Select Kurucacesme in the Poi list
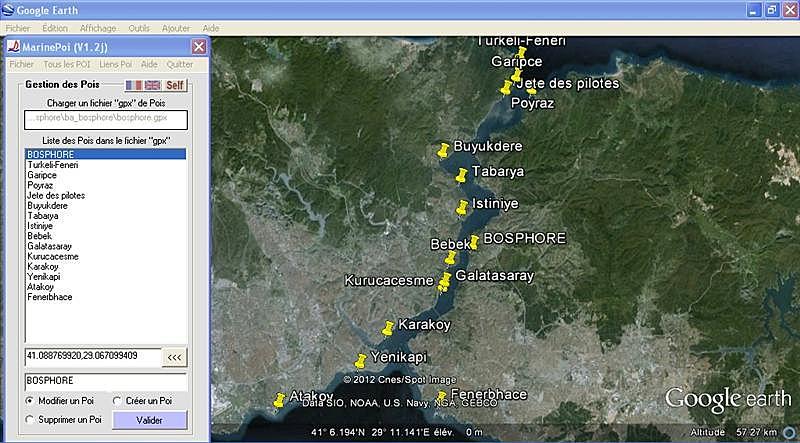Viewport: 800px width, 443px height. [106, 257]
